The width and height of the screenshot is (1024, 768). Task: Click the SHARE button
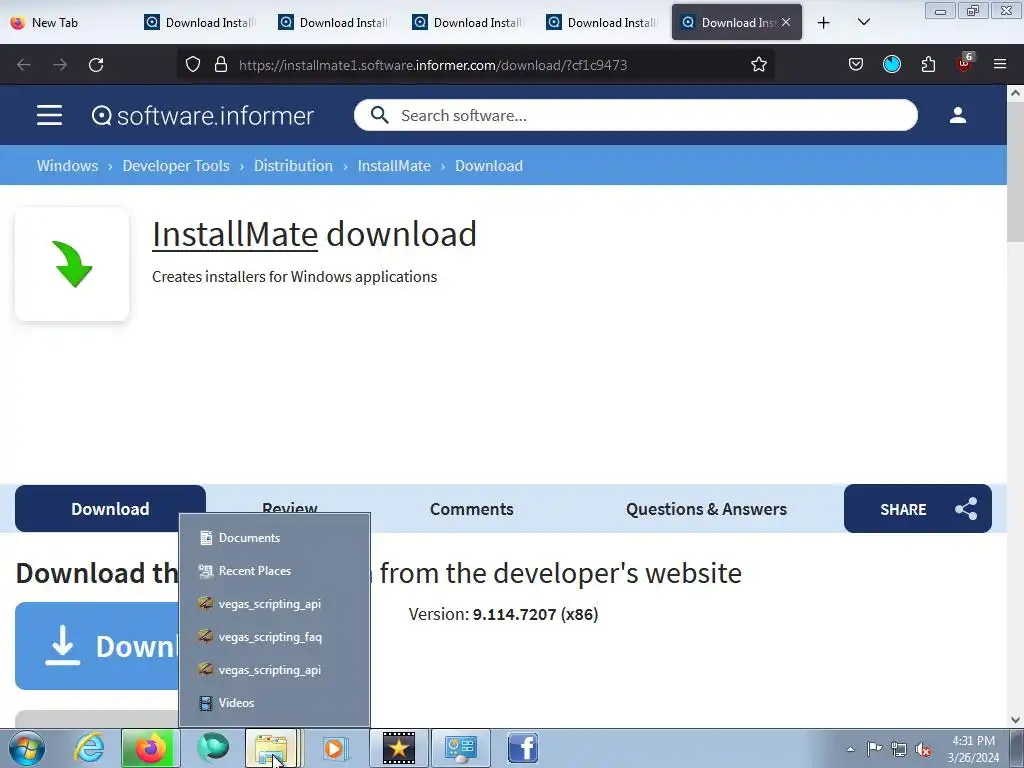pyautogui.click(x=918, y=509)
